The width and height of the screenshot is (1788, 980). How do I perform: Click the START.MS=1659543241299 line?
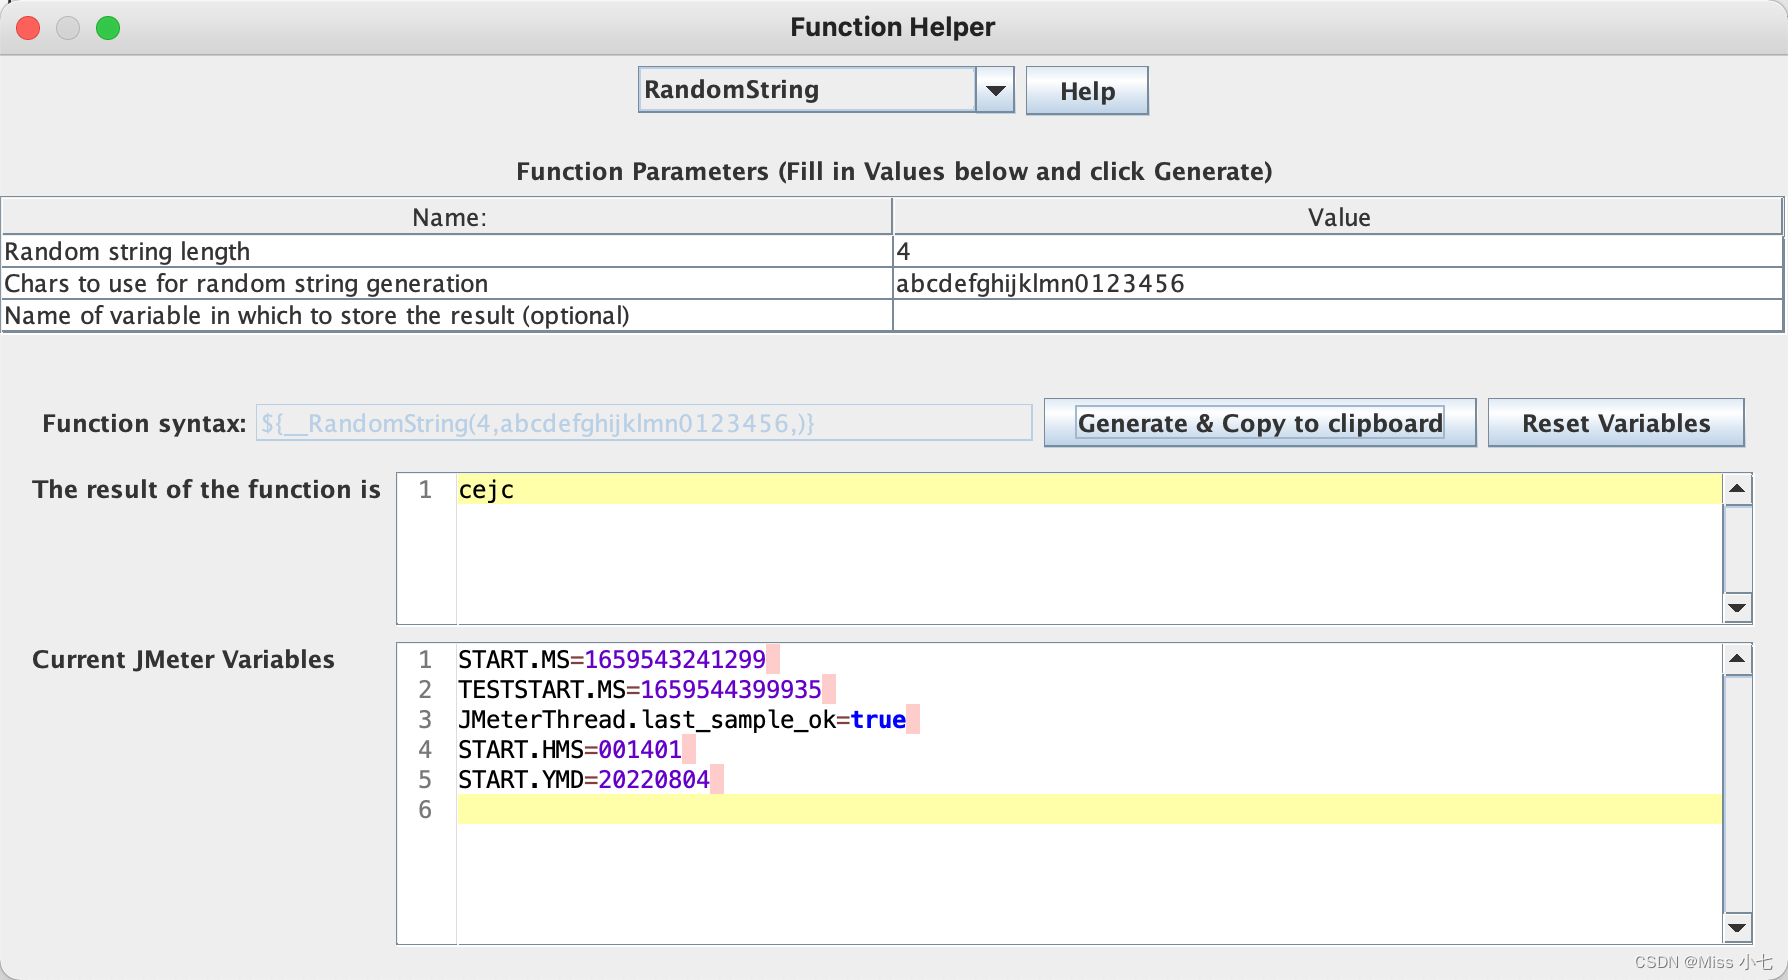[612, 660]
